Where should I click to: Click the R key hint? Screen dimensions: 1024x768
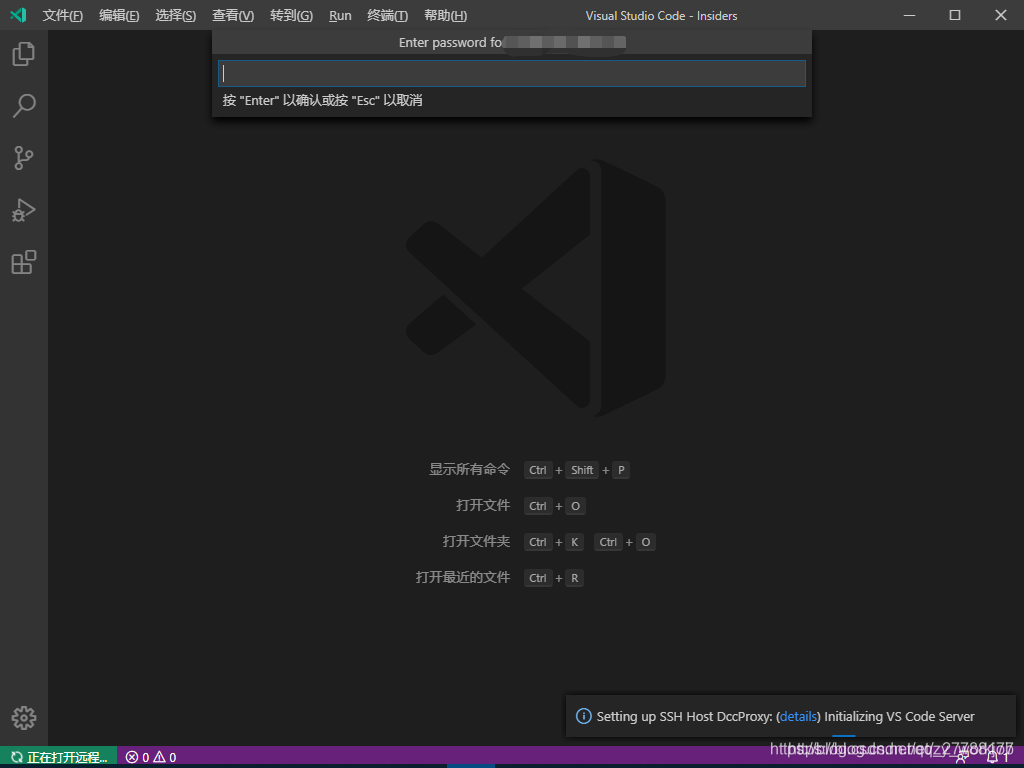tap(575, 578)
